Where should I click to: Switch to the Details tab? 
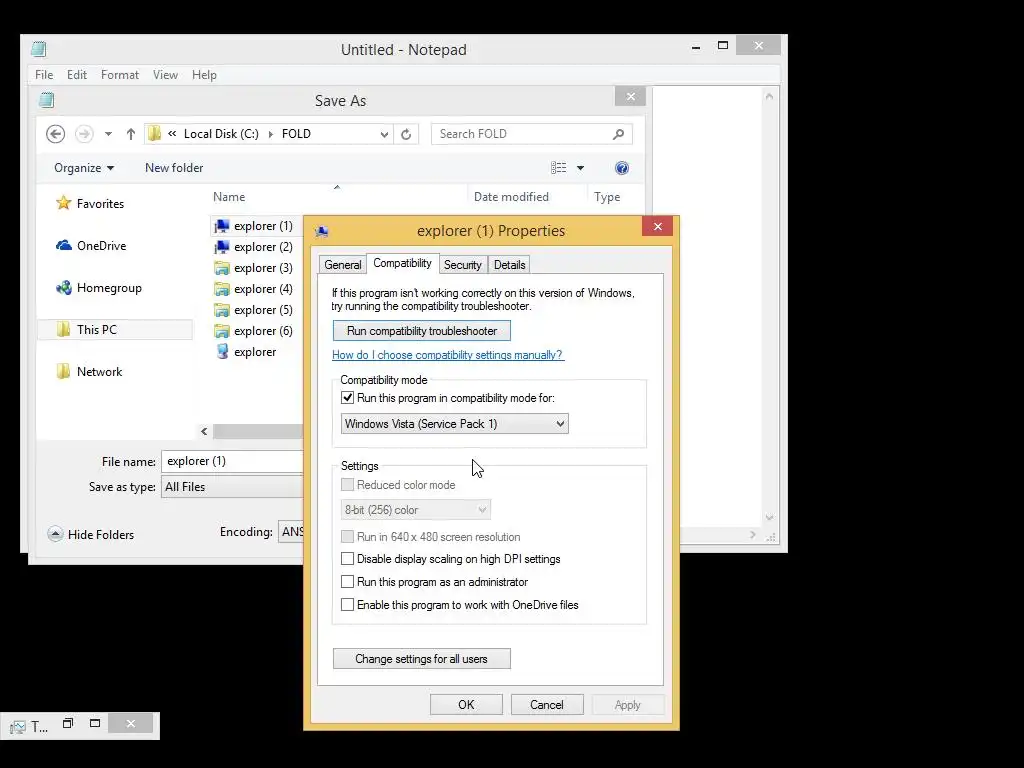509,264
